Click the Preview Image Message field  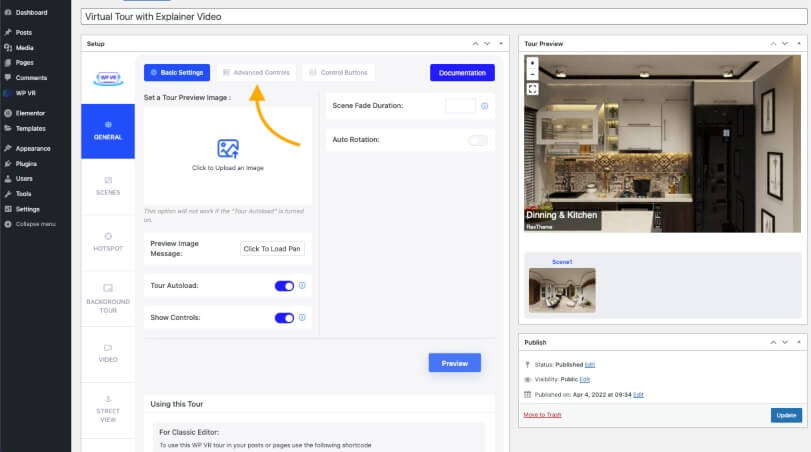272,249
